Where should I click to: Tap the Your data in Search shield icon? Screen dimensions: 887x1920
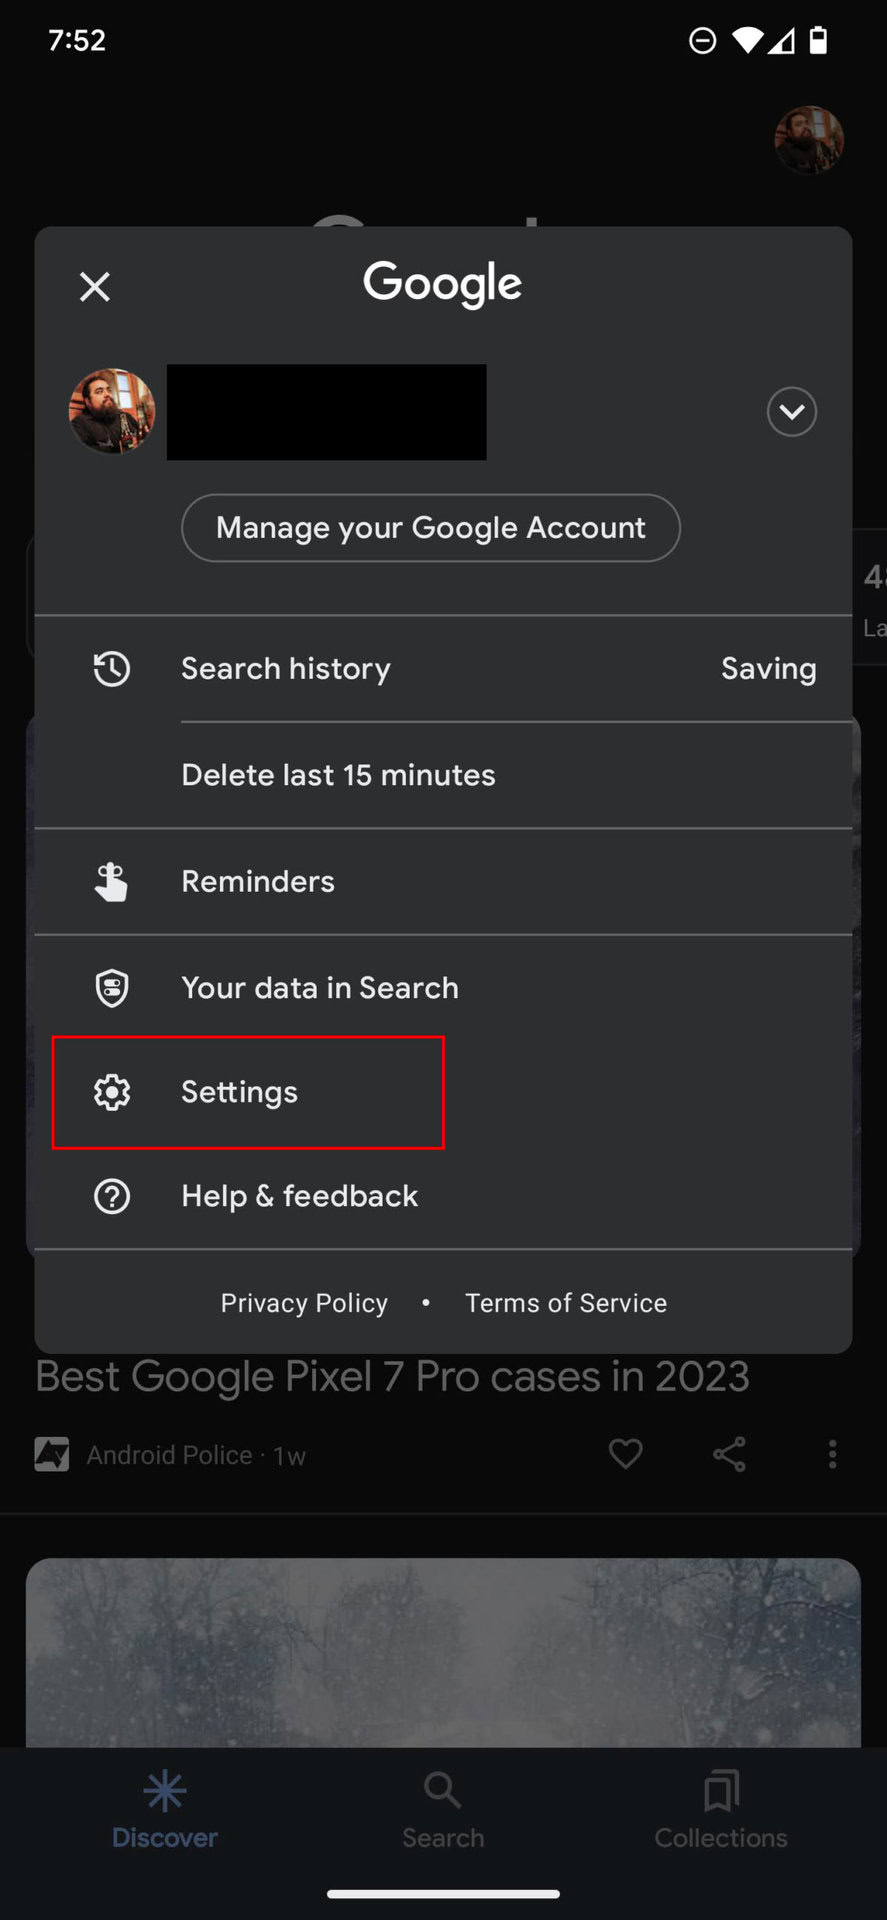(x=112, y=988)
